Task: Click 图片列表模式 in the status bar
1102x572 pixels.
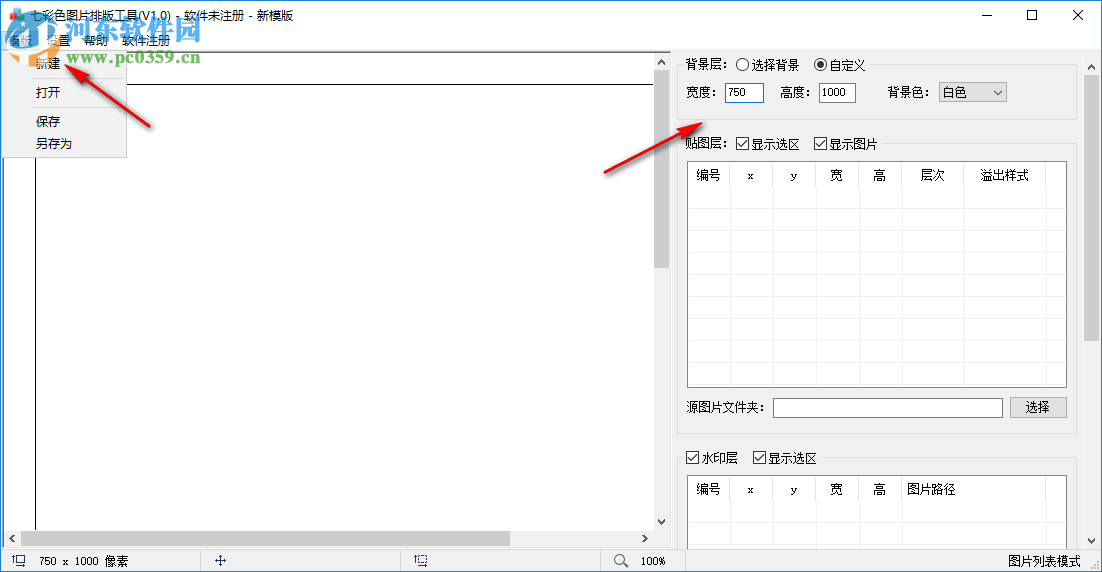Action: click(x=1044, y=561)
